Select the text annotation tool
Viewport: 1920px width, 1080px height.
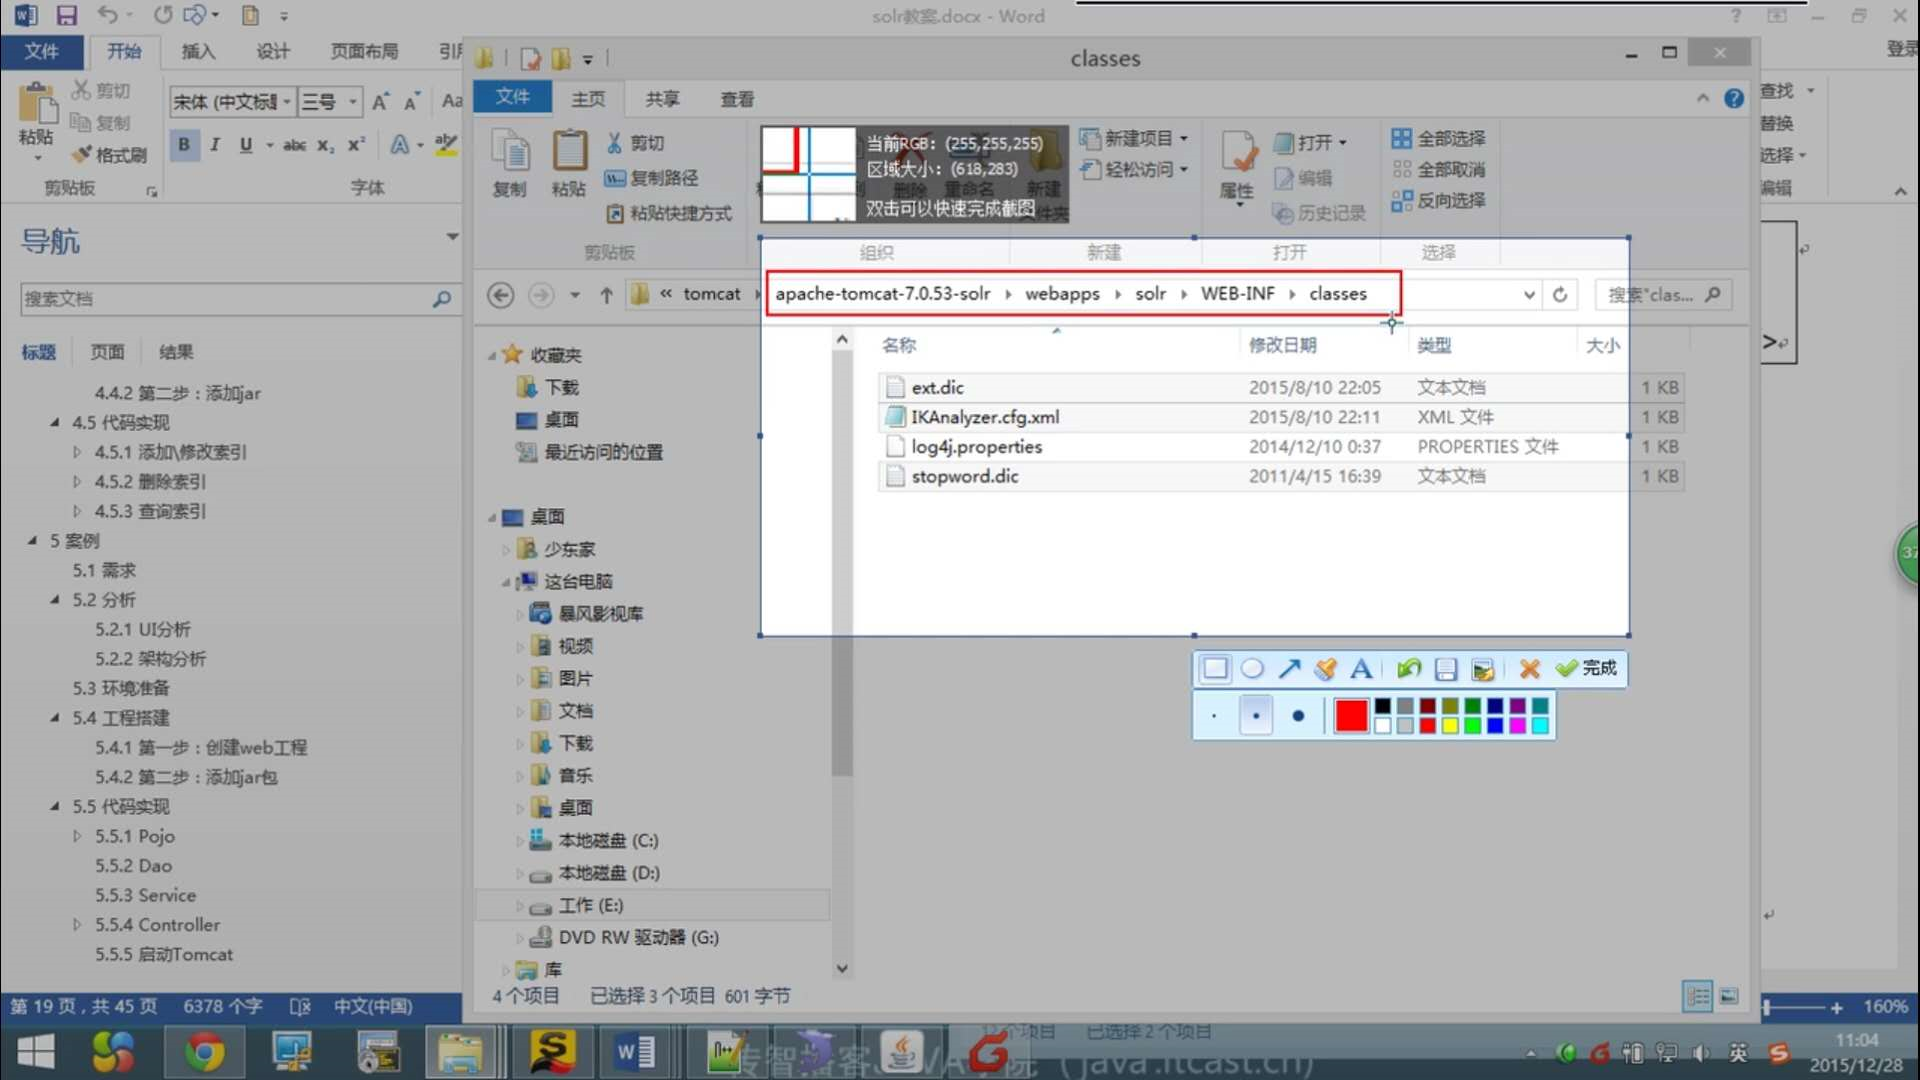point(1361,668)
